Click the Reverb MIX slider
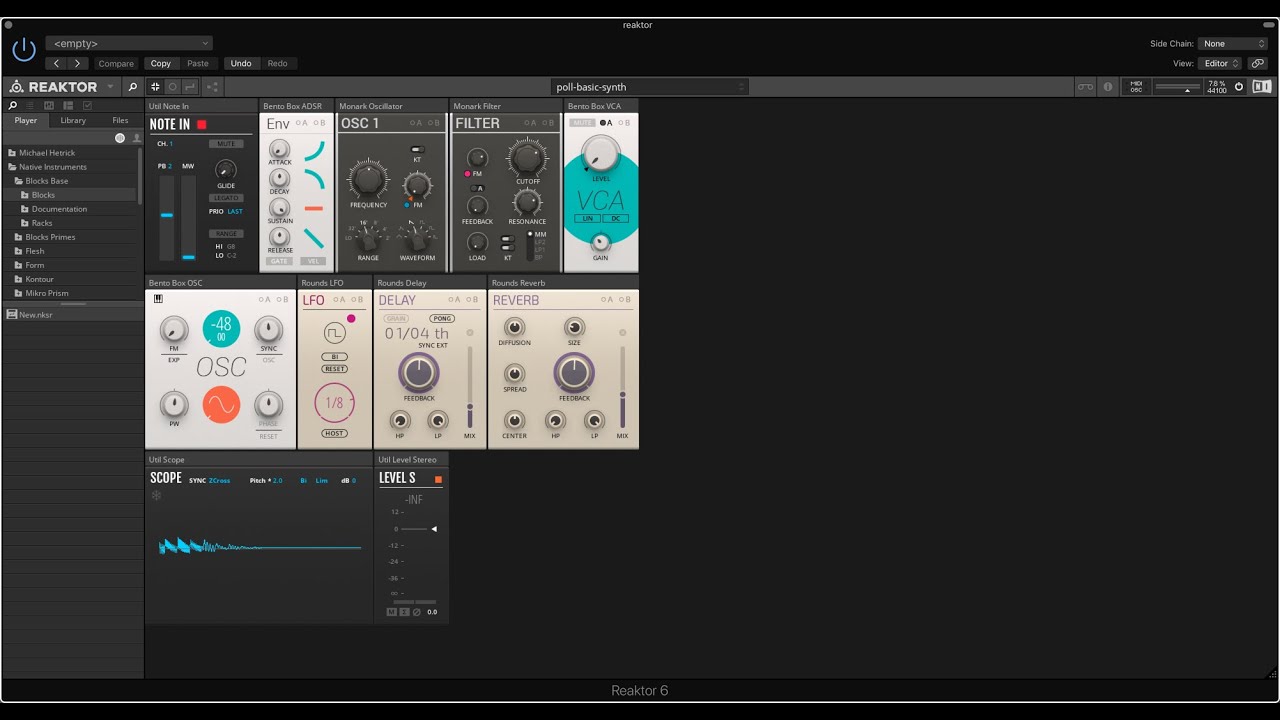The height and width of the screenshot is (720, 1280). tap(622, 388)
